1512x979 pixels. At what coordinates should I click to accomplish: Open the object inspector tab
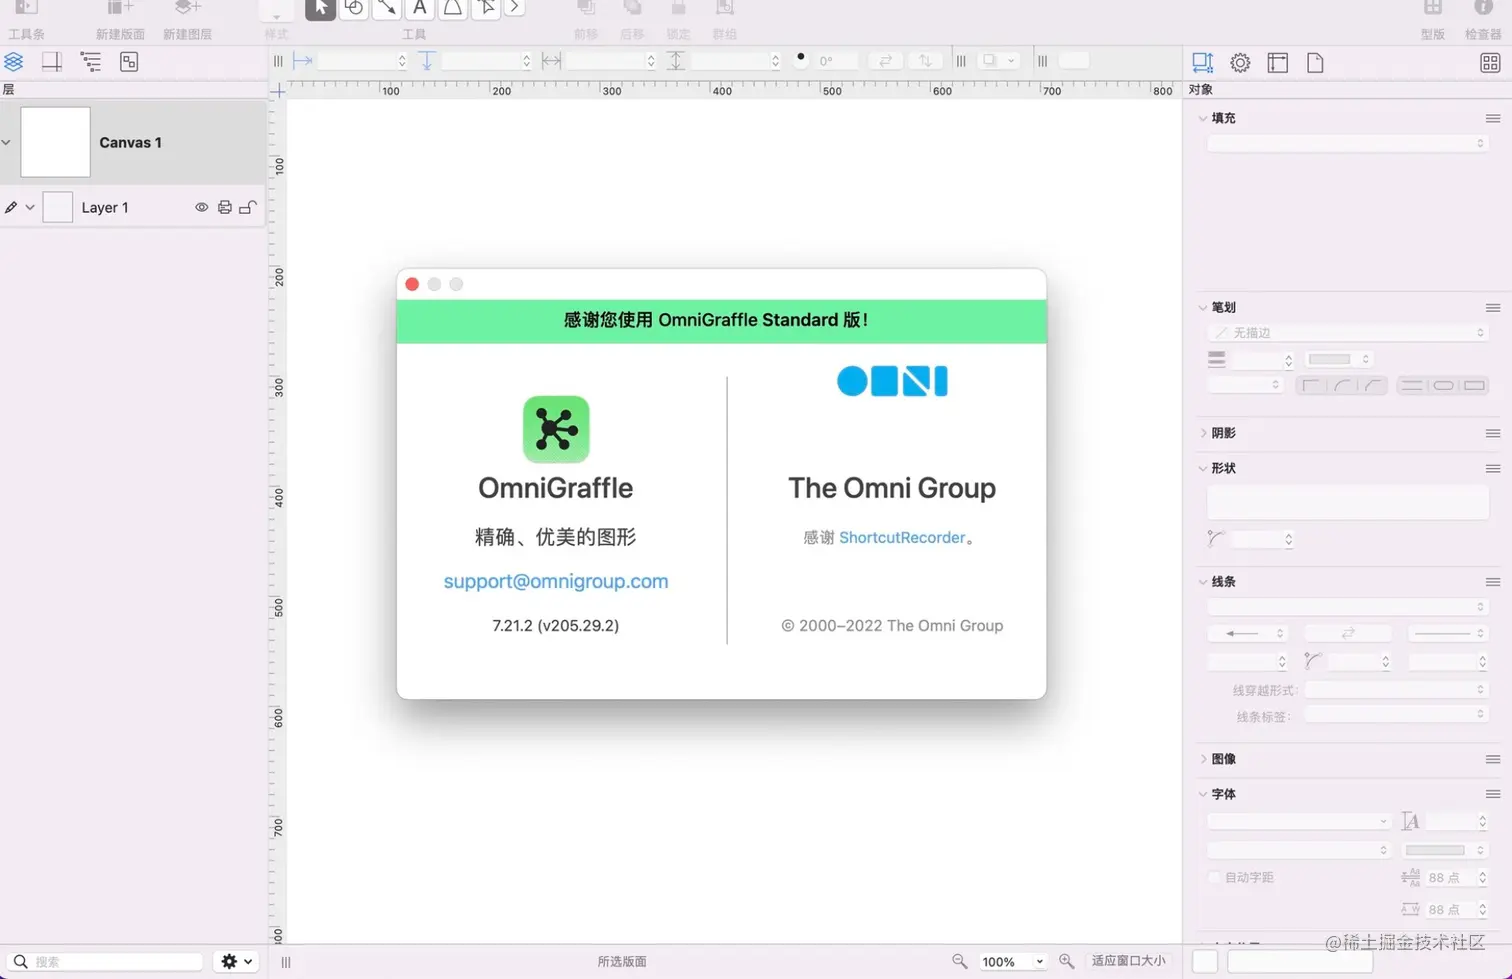(x=1202, y=62)
